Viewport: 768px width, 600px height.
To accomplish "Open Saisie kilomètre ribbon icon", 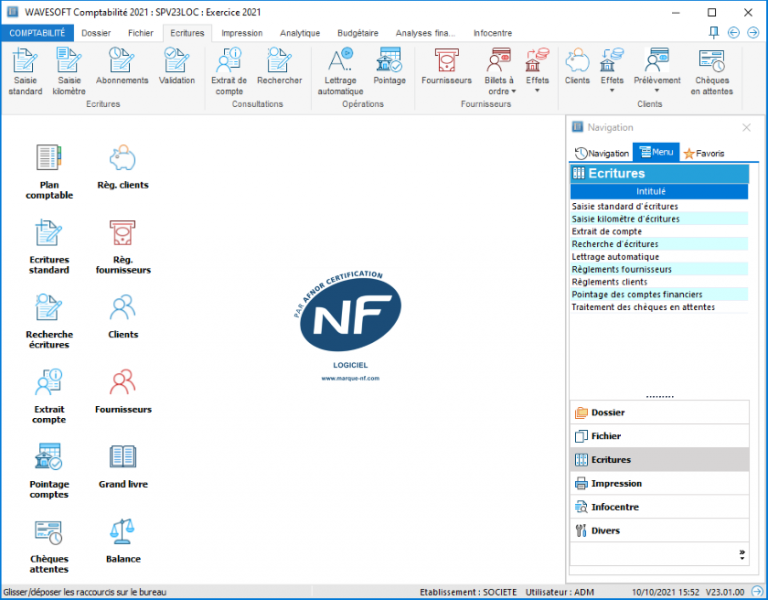I will [69, 72].
